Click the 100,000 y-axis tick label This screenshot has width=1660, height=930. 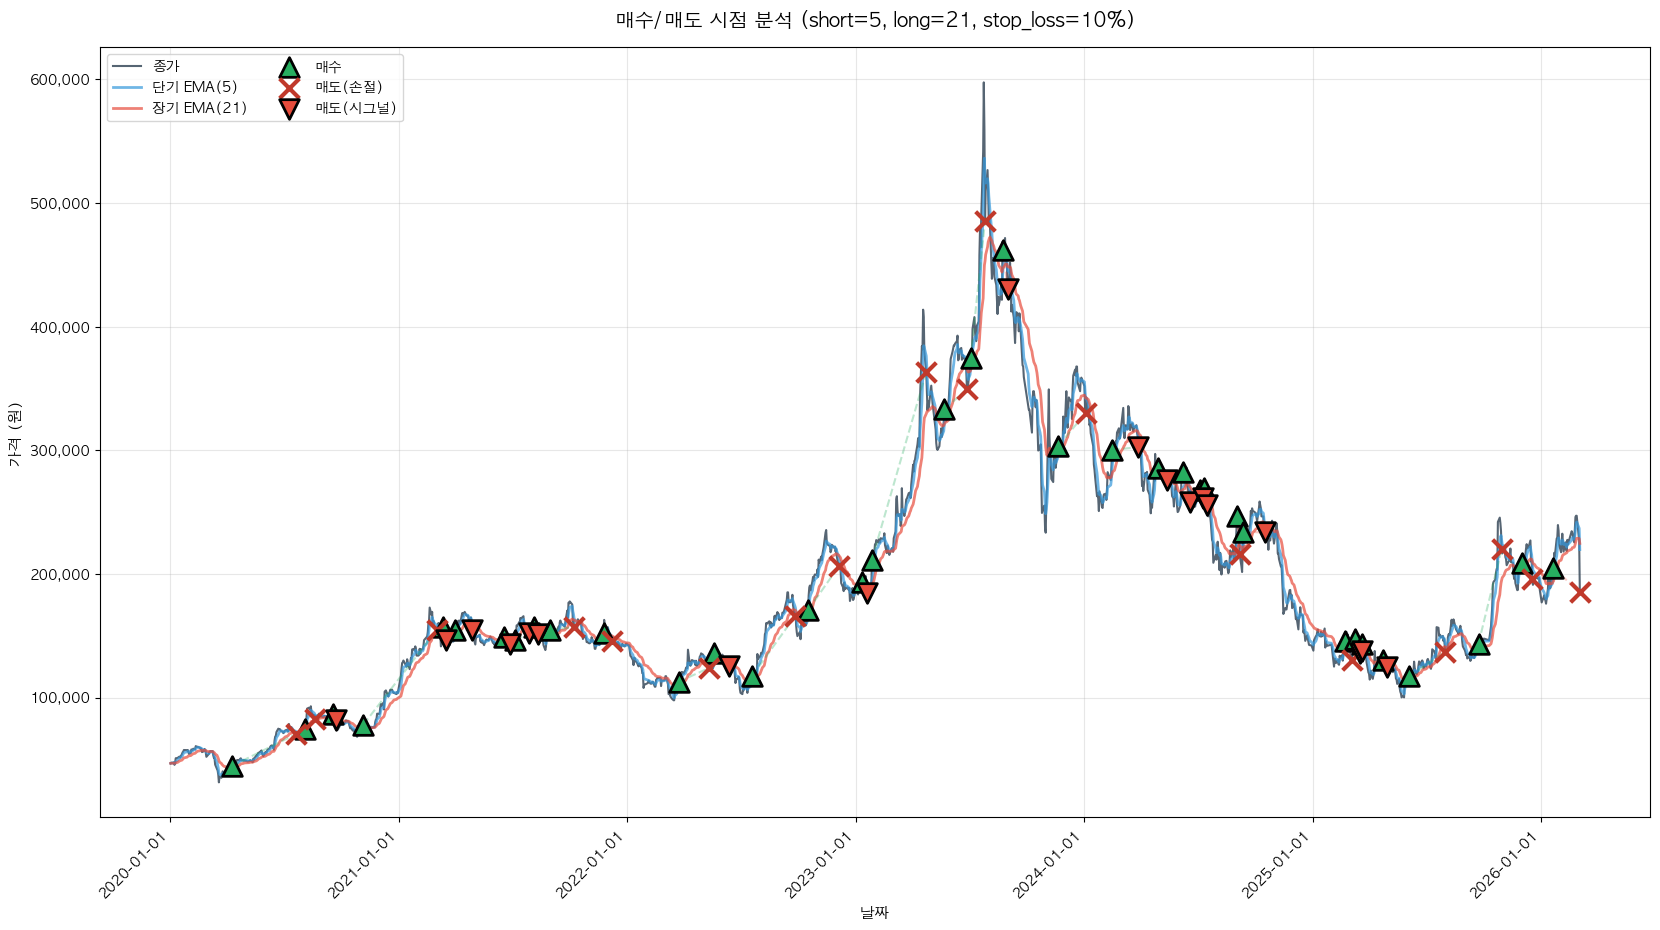click(x=60, y=698)
